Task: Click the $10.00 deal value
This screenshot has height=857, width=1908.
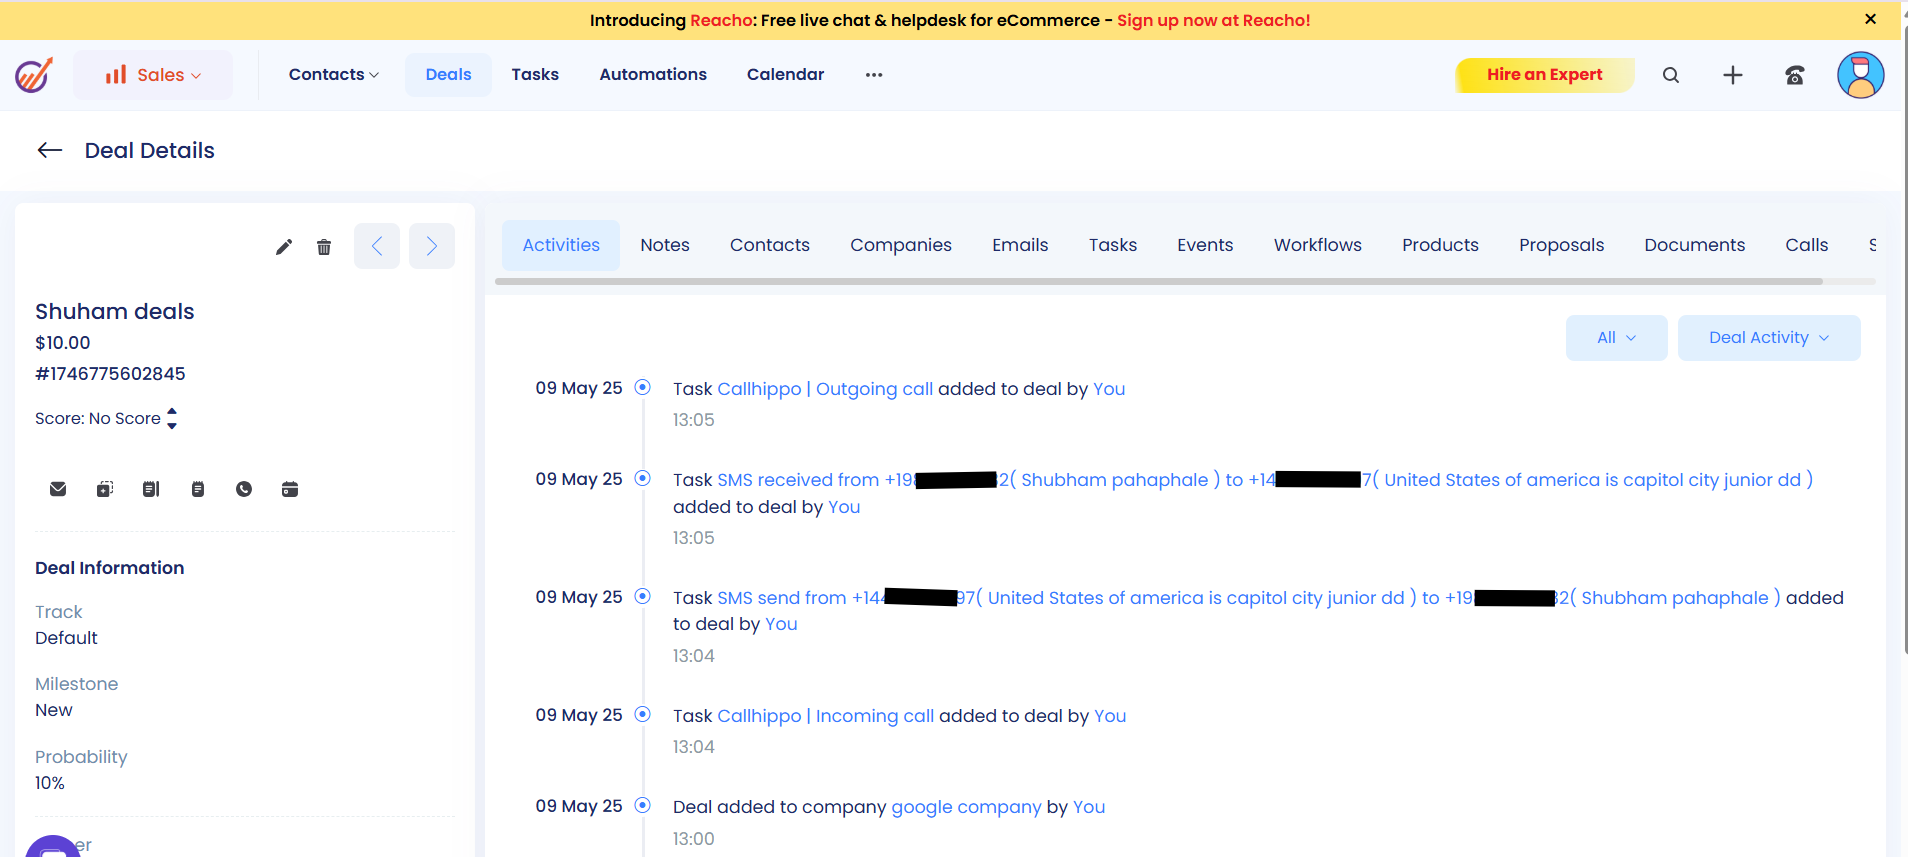Action: point(63,343)
